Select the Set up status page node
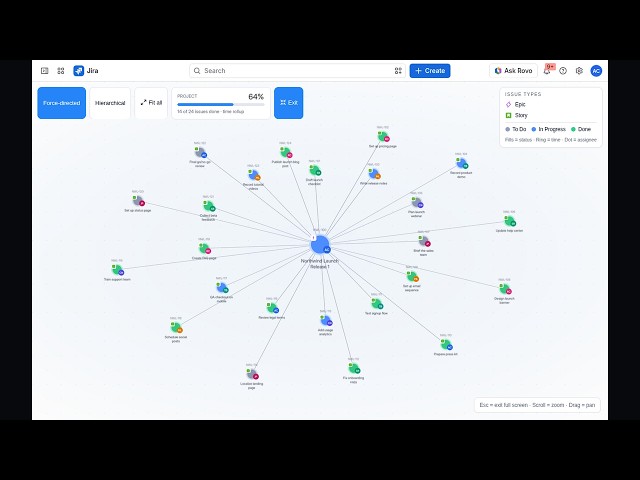Image resolution: width=640 pixels, height=480 pixels. [x=138, y=201]
